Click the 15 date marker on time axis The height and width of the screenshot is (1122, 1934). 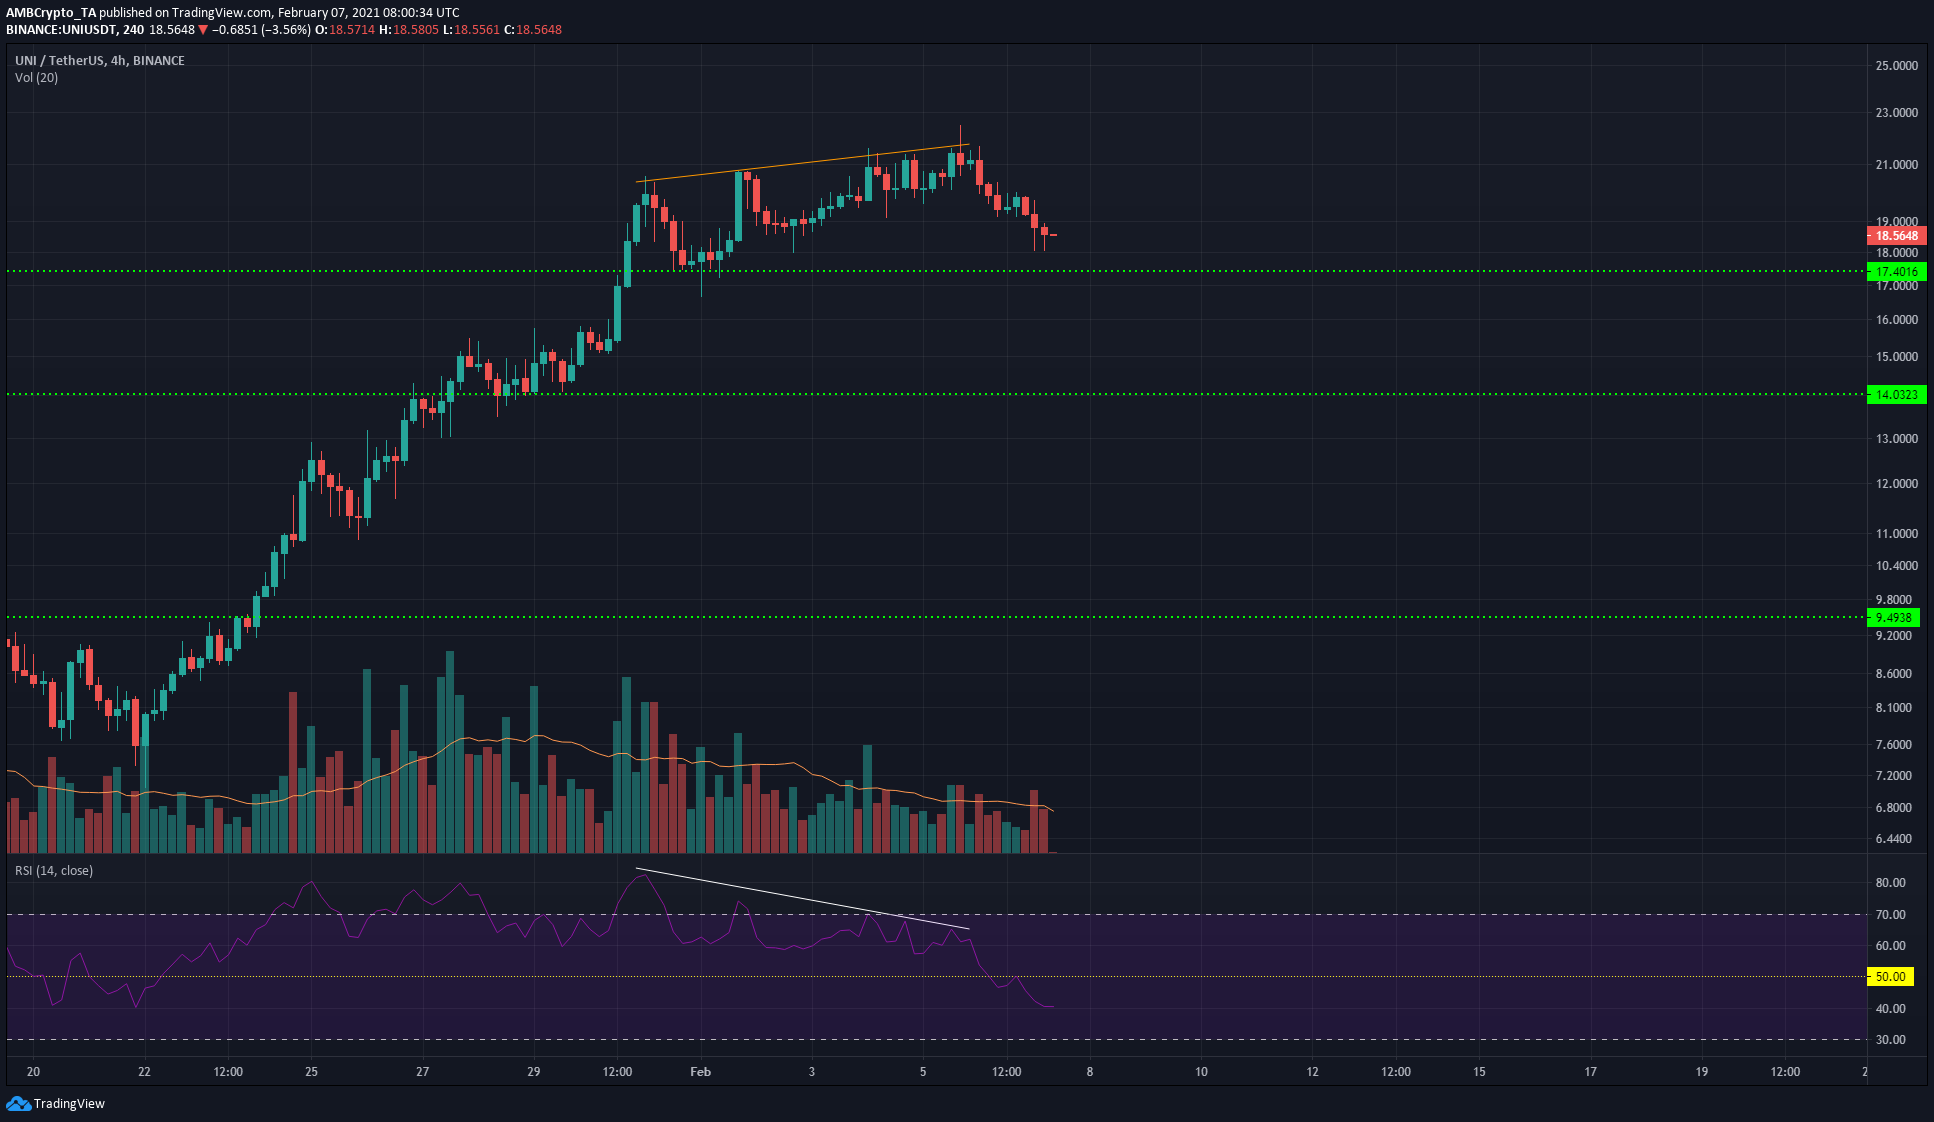click(x=1479, y=1072)
